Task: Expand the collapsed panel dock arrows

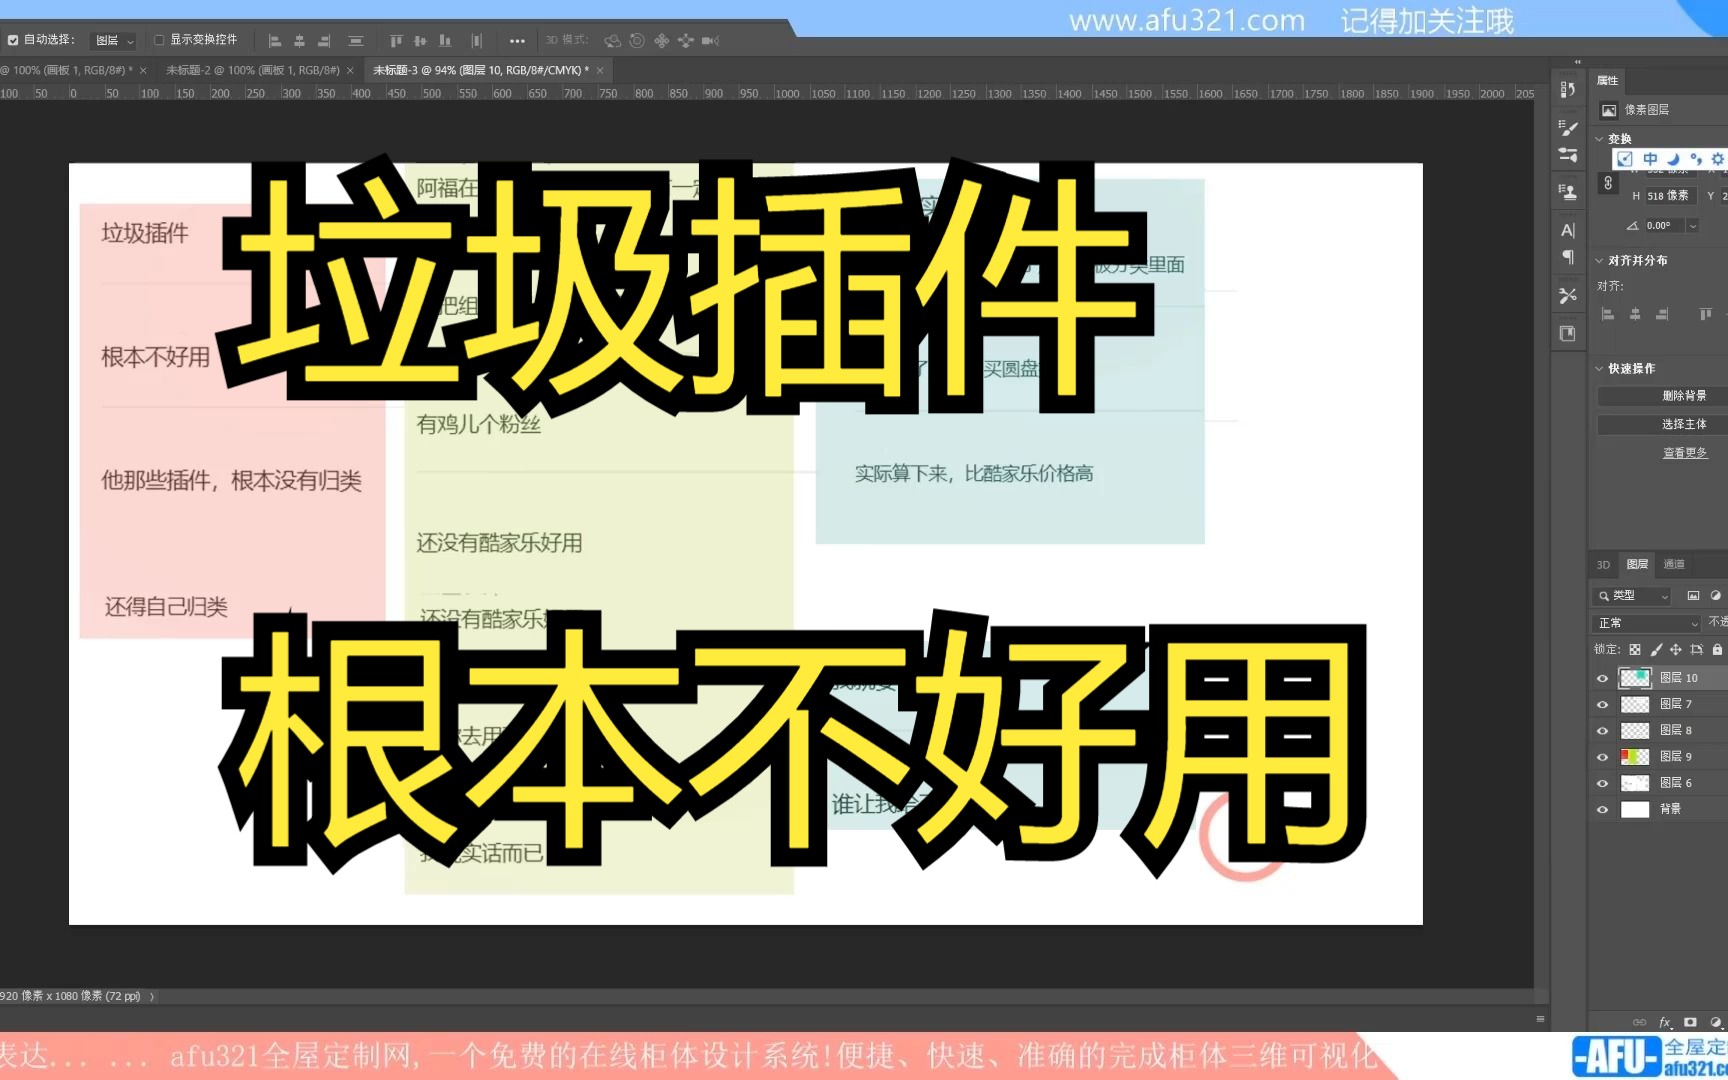Action: (1578, 62)
